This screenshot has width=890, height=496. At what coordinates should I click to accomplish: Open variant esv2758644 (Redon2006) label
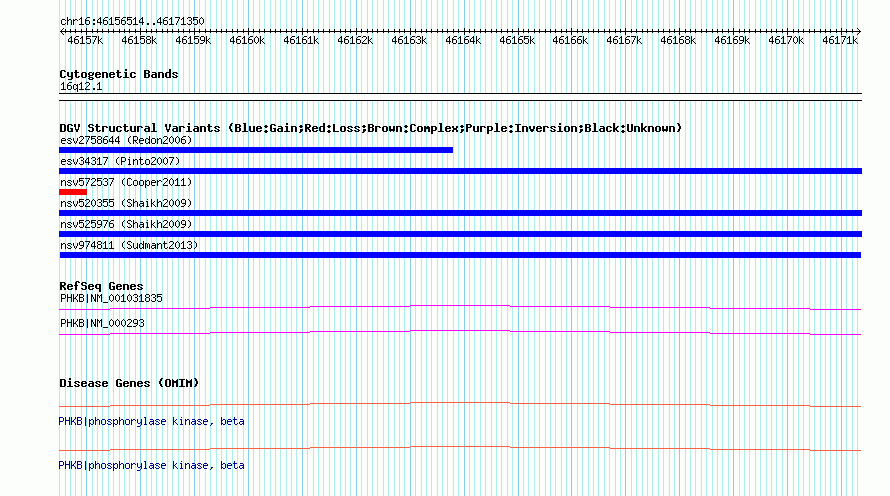point(126,140)
